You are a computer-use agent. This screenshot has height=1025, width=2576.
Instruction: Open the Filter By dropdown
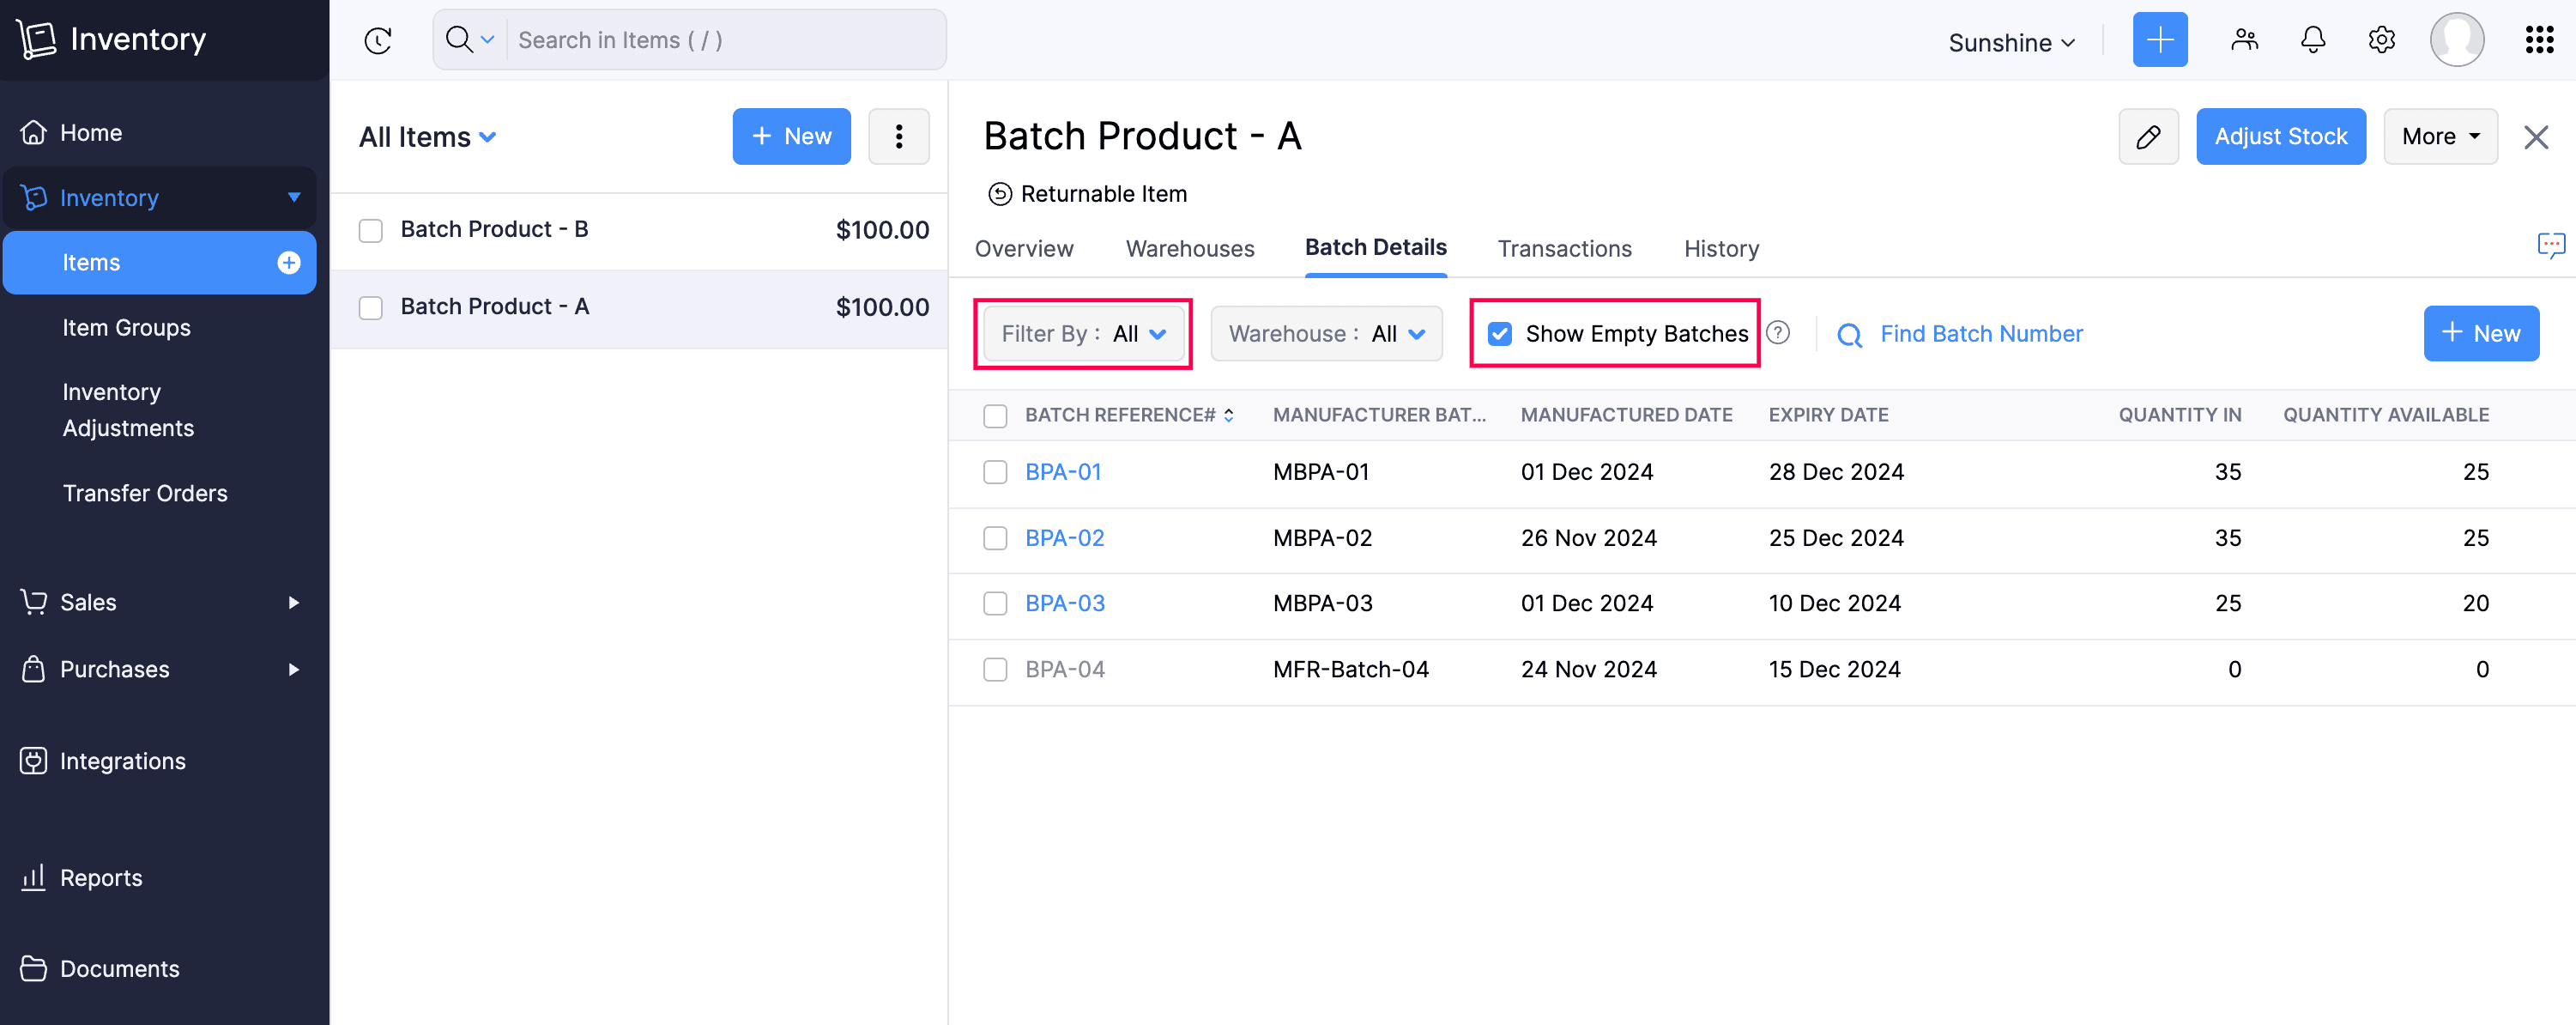(x=1083, y=334)
